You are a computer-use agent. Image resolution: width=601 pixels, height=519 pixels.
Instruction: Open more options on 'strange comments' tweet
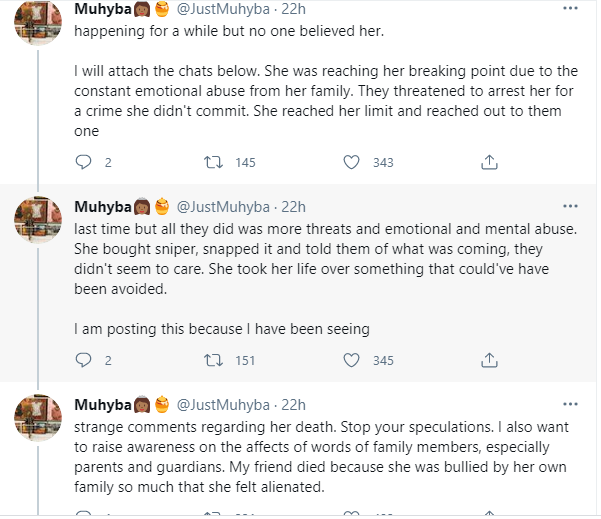tap(570, 405)
